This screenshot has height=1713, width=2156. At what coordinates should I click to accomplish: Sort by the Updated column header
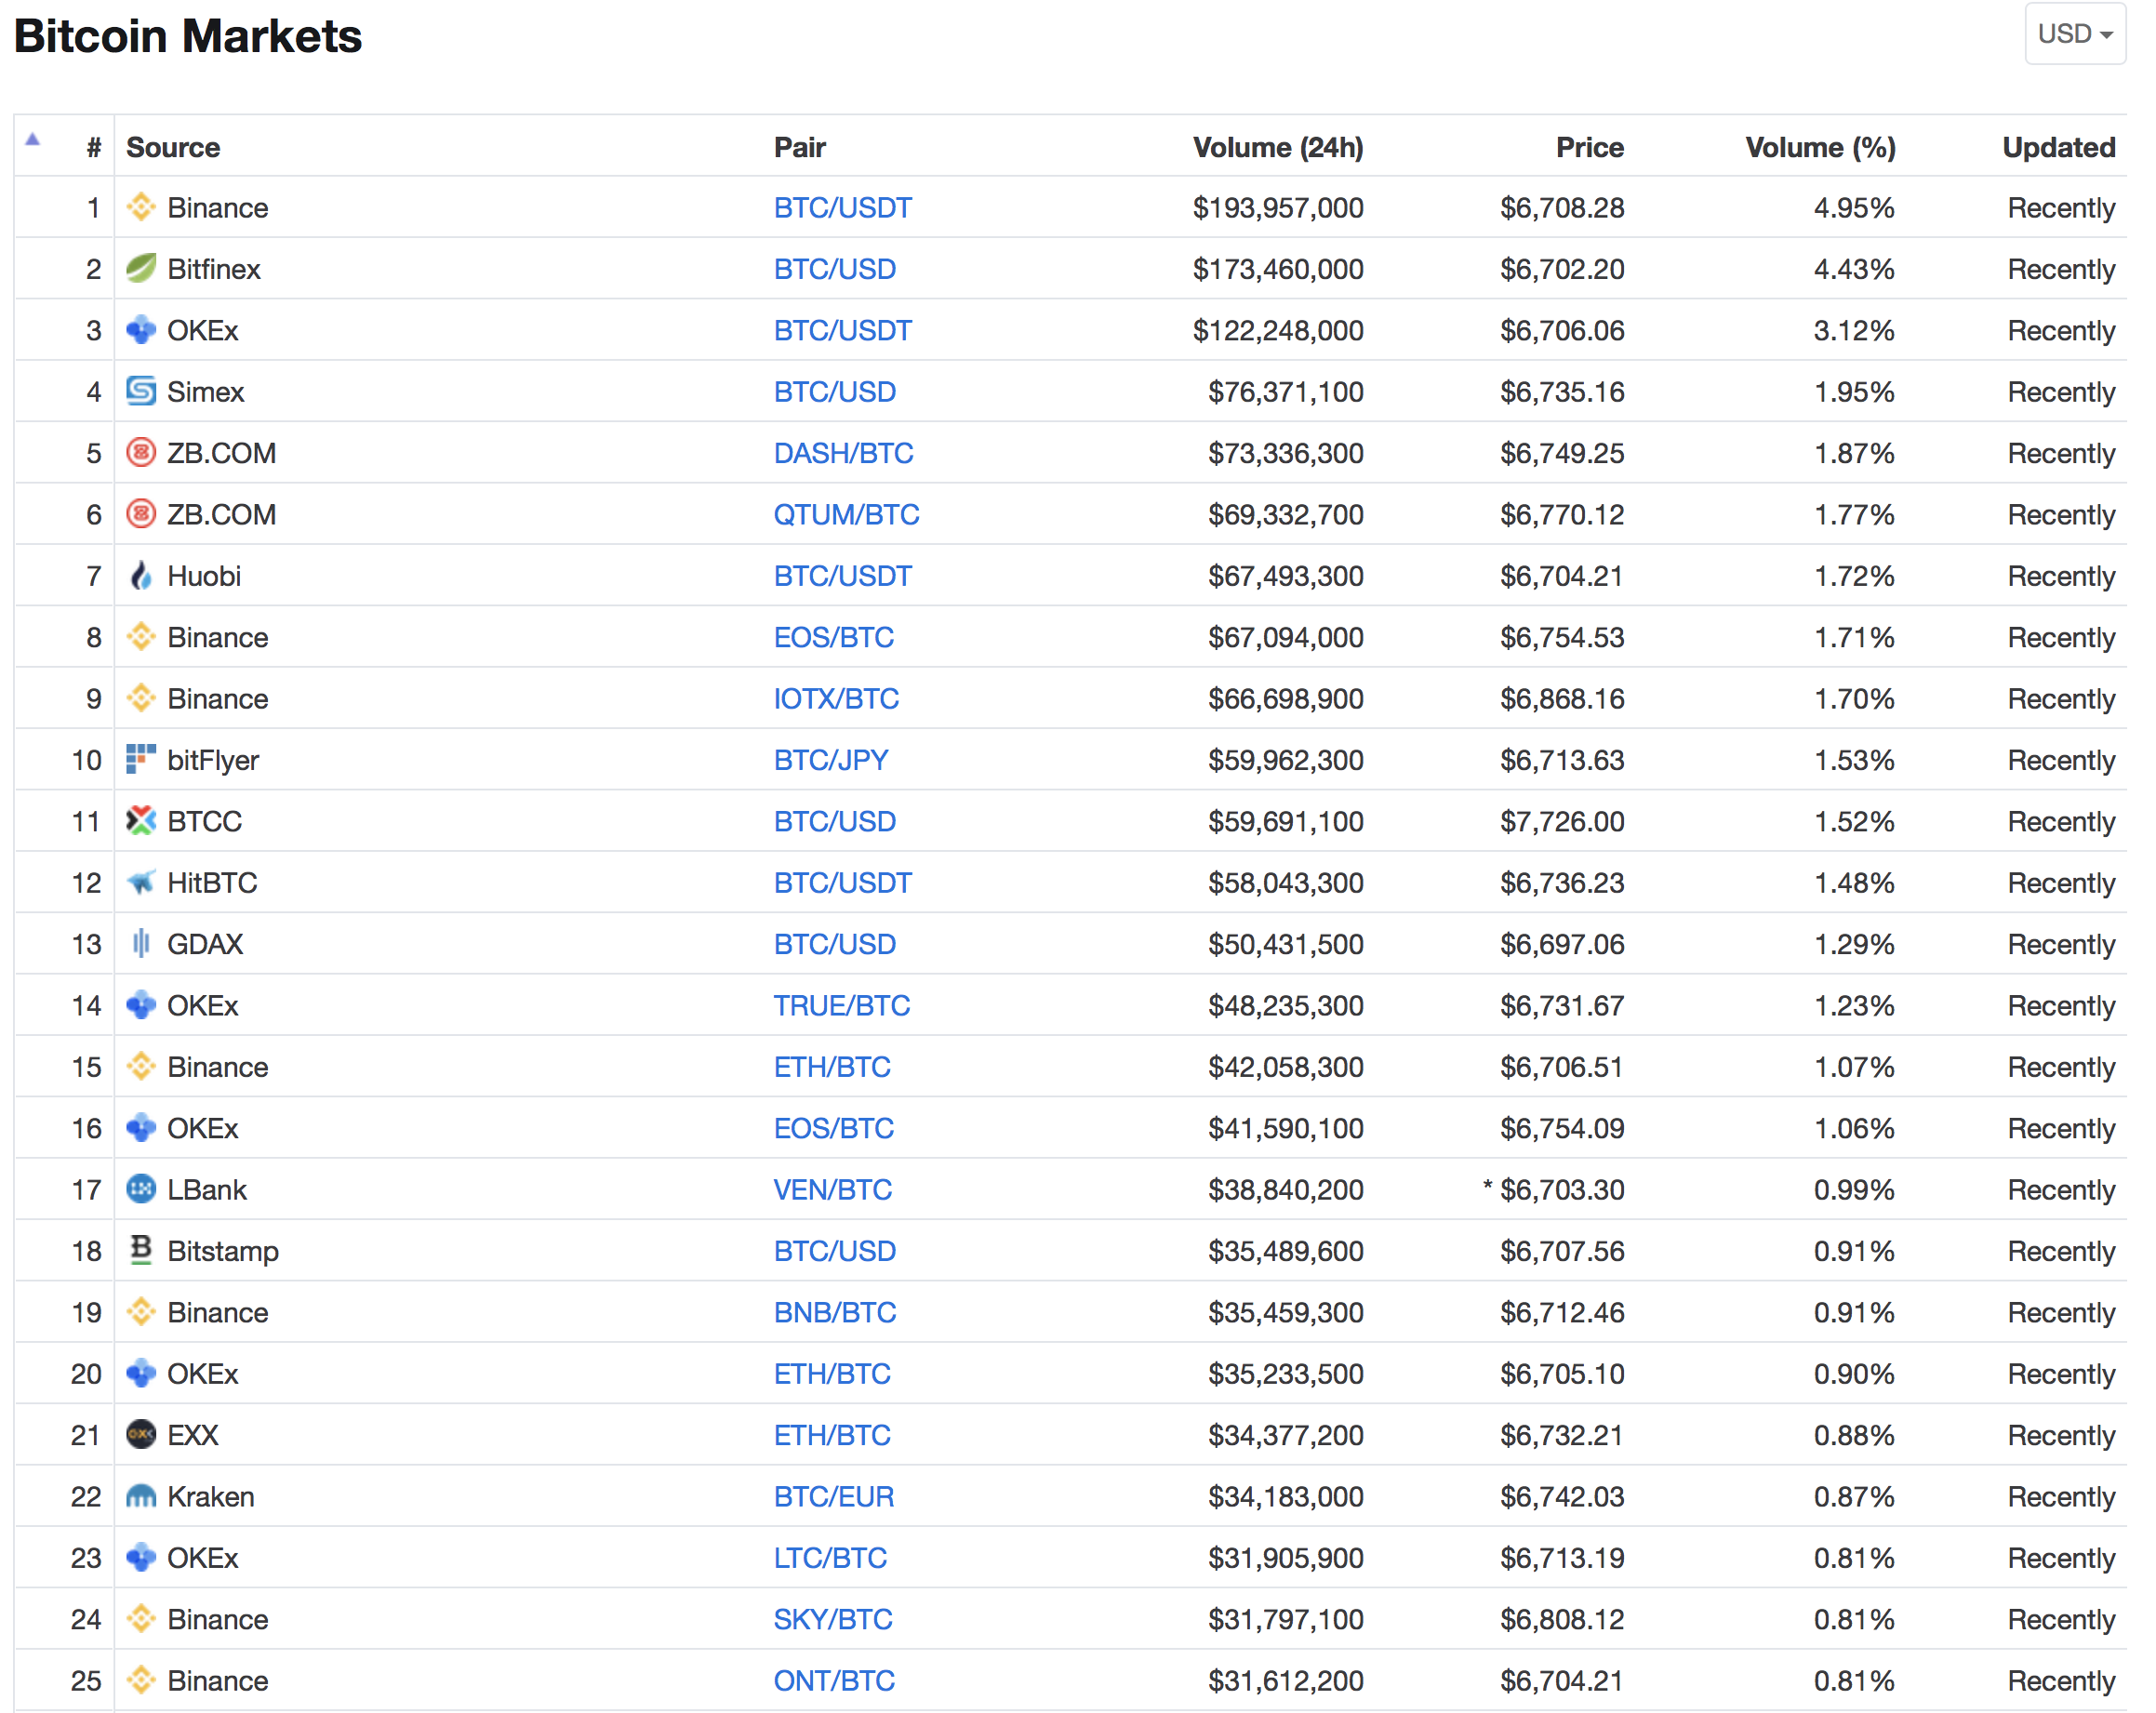pos(2059,147)
